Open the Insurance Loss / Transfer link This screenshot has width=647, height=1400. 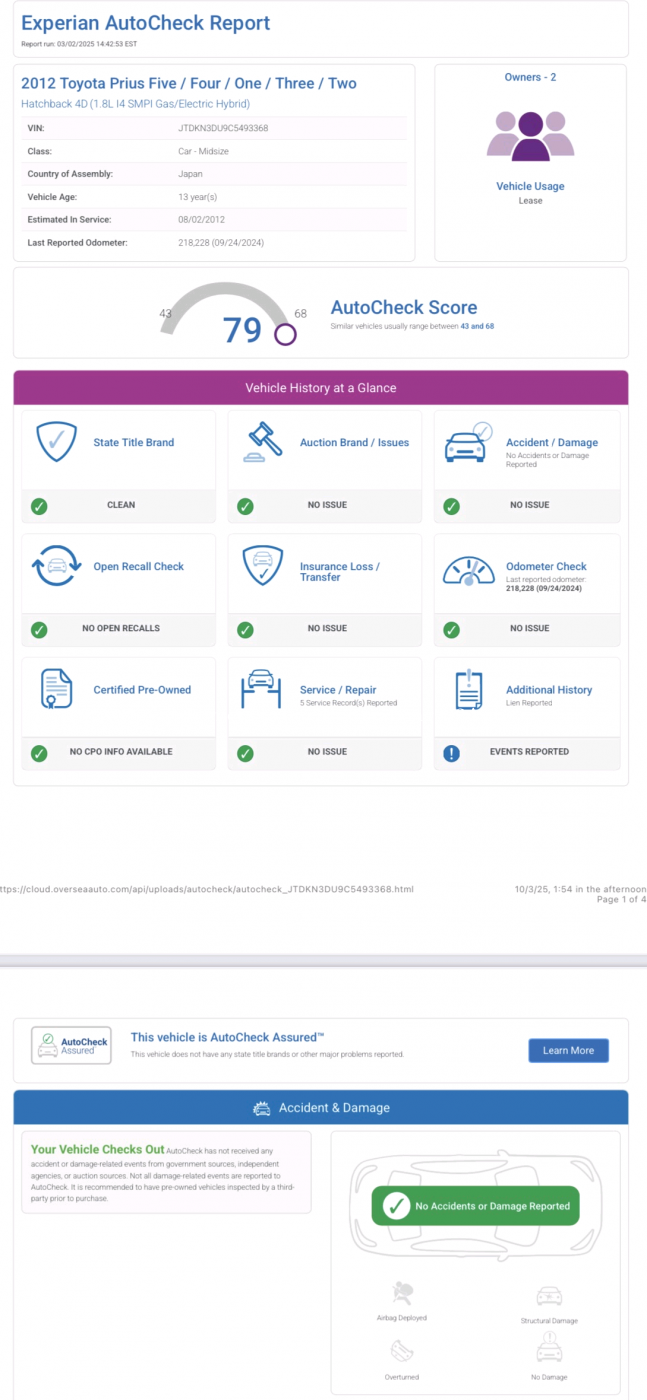tap(340, 572)
